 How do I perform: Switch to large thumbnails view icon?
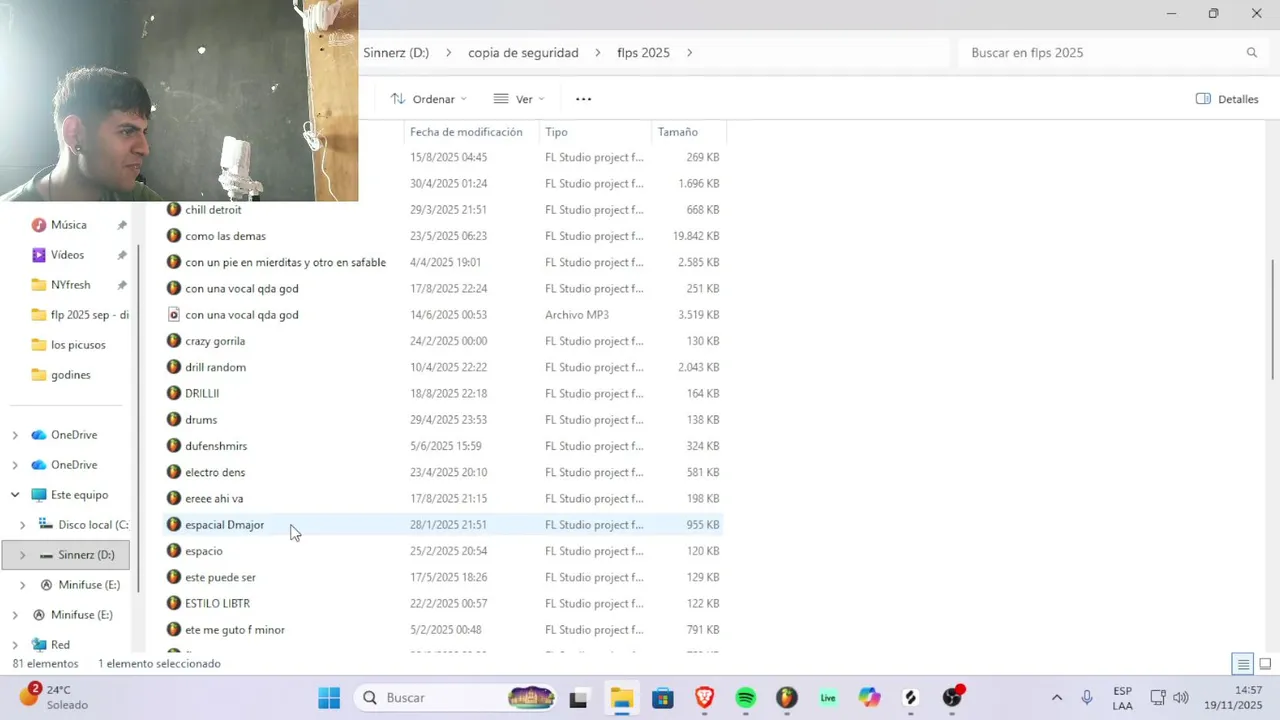click(x=1265, y=664)
